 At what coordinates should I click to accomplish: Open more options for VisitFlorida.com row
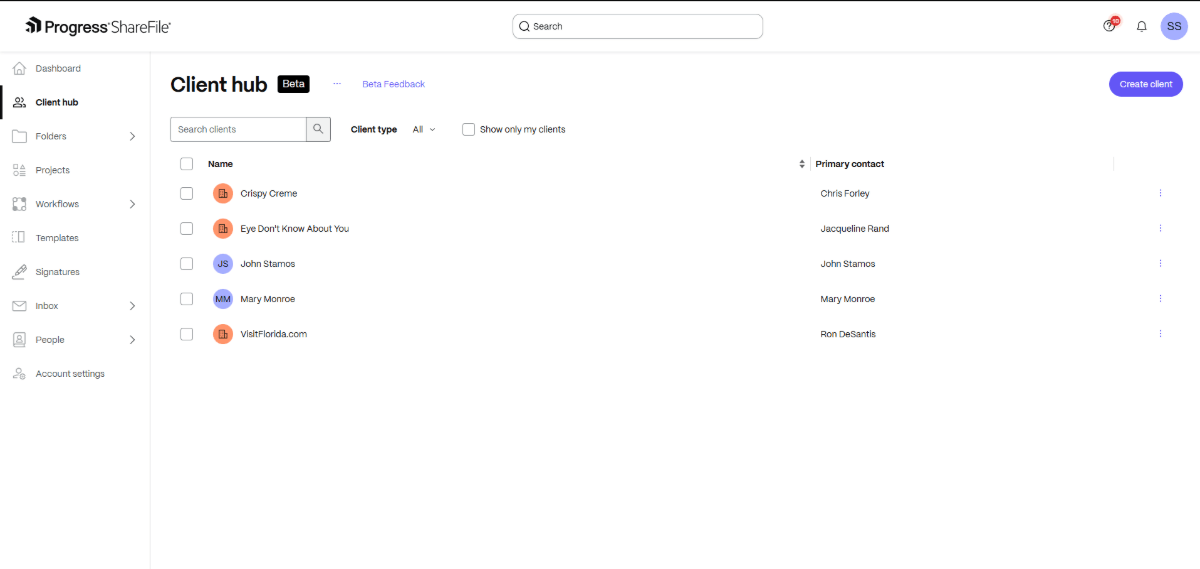tap(1160, 334)
